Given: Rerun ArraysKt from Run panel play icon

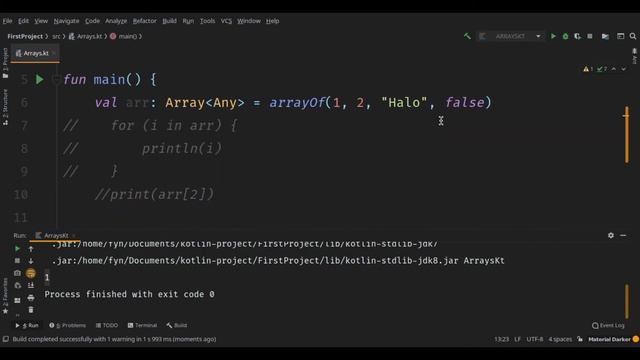Looking at the screenshot, I should (18, 249).
